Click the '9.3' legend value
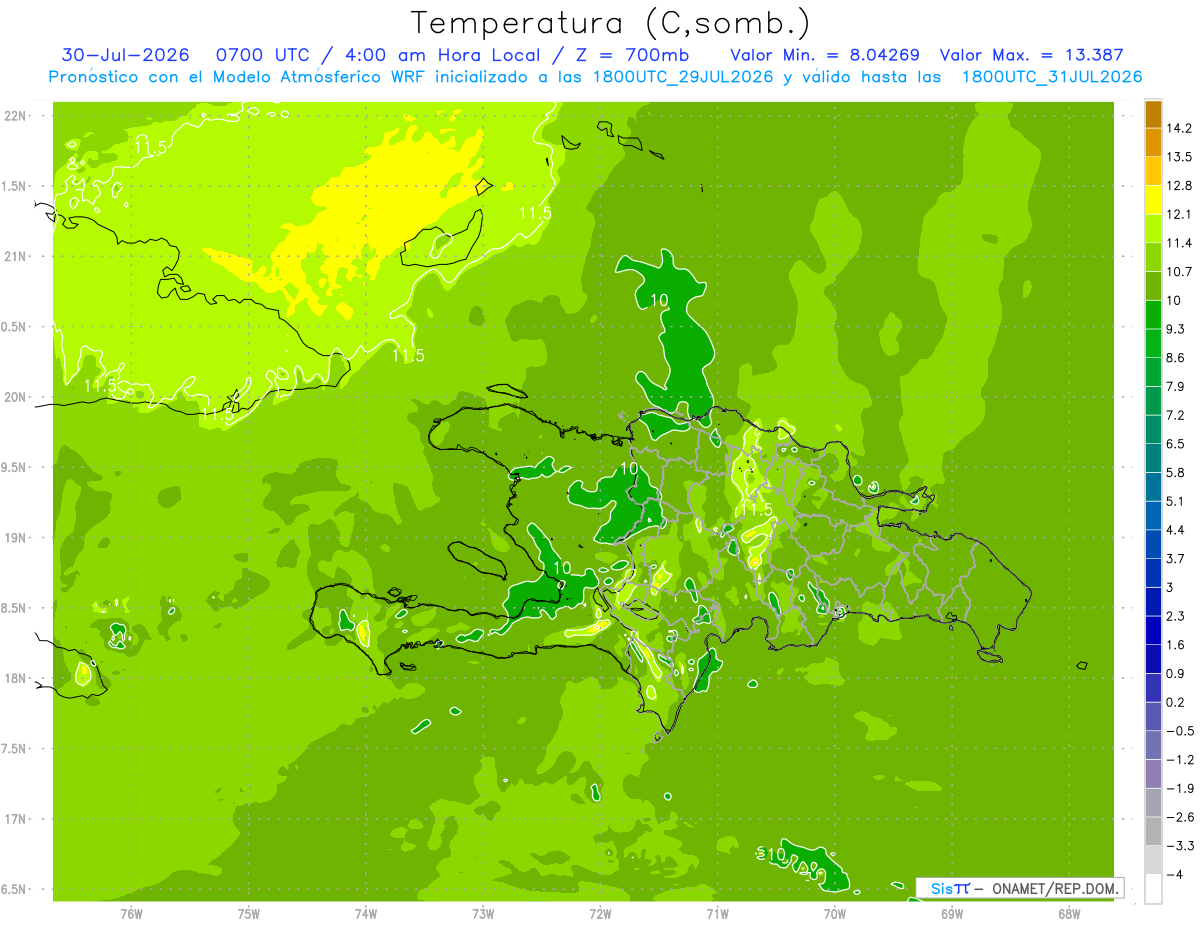 [1175, 329]
